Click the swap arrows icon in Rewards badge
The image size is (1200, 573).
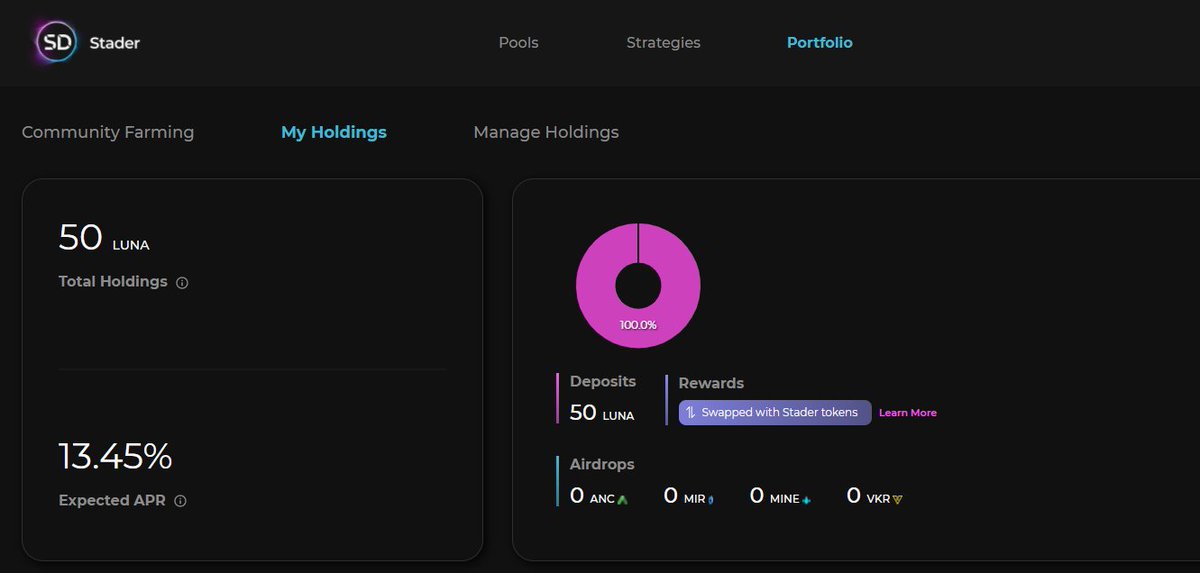coord(690,412)
